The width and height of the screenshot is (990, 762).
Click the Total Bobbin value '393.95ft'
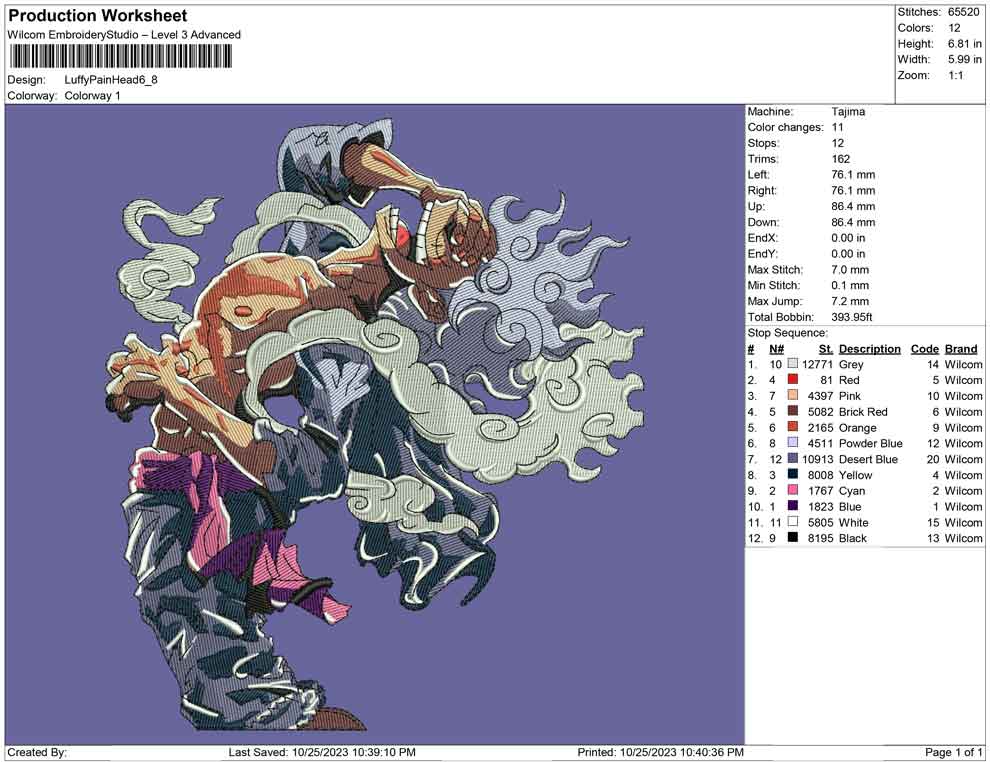coord(852,317)
